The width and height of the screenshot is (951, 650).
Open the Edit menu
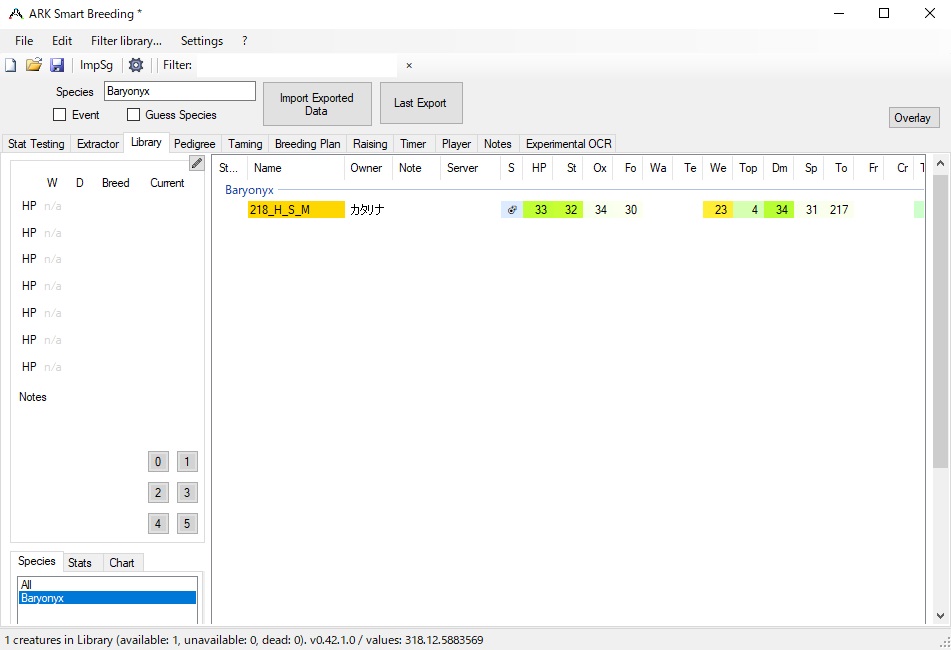pos(62,41)
